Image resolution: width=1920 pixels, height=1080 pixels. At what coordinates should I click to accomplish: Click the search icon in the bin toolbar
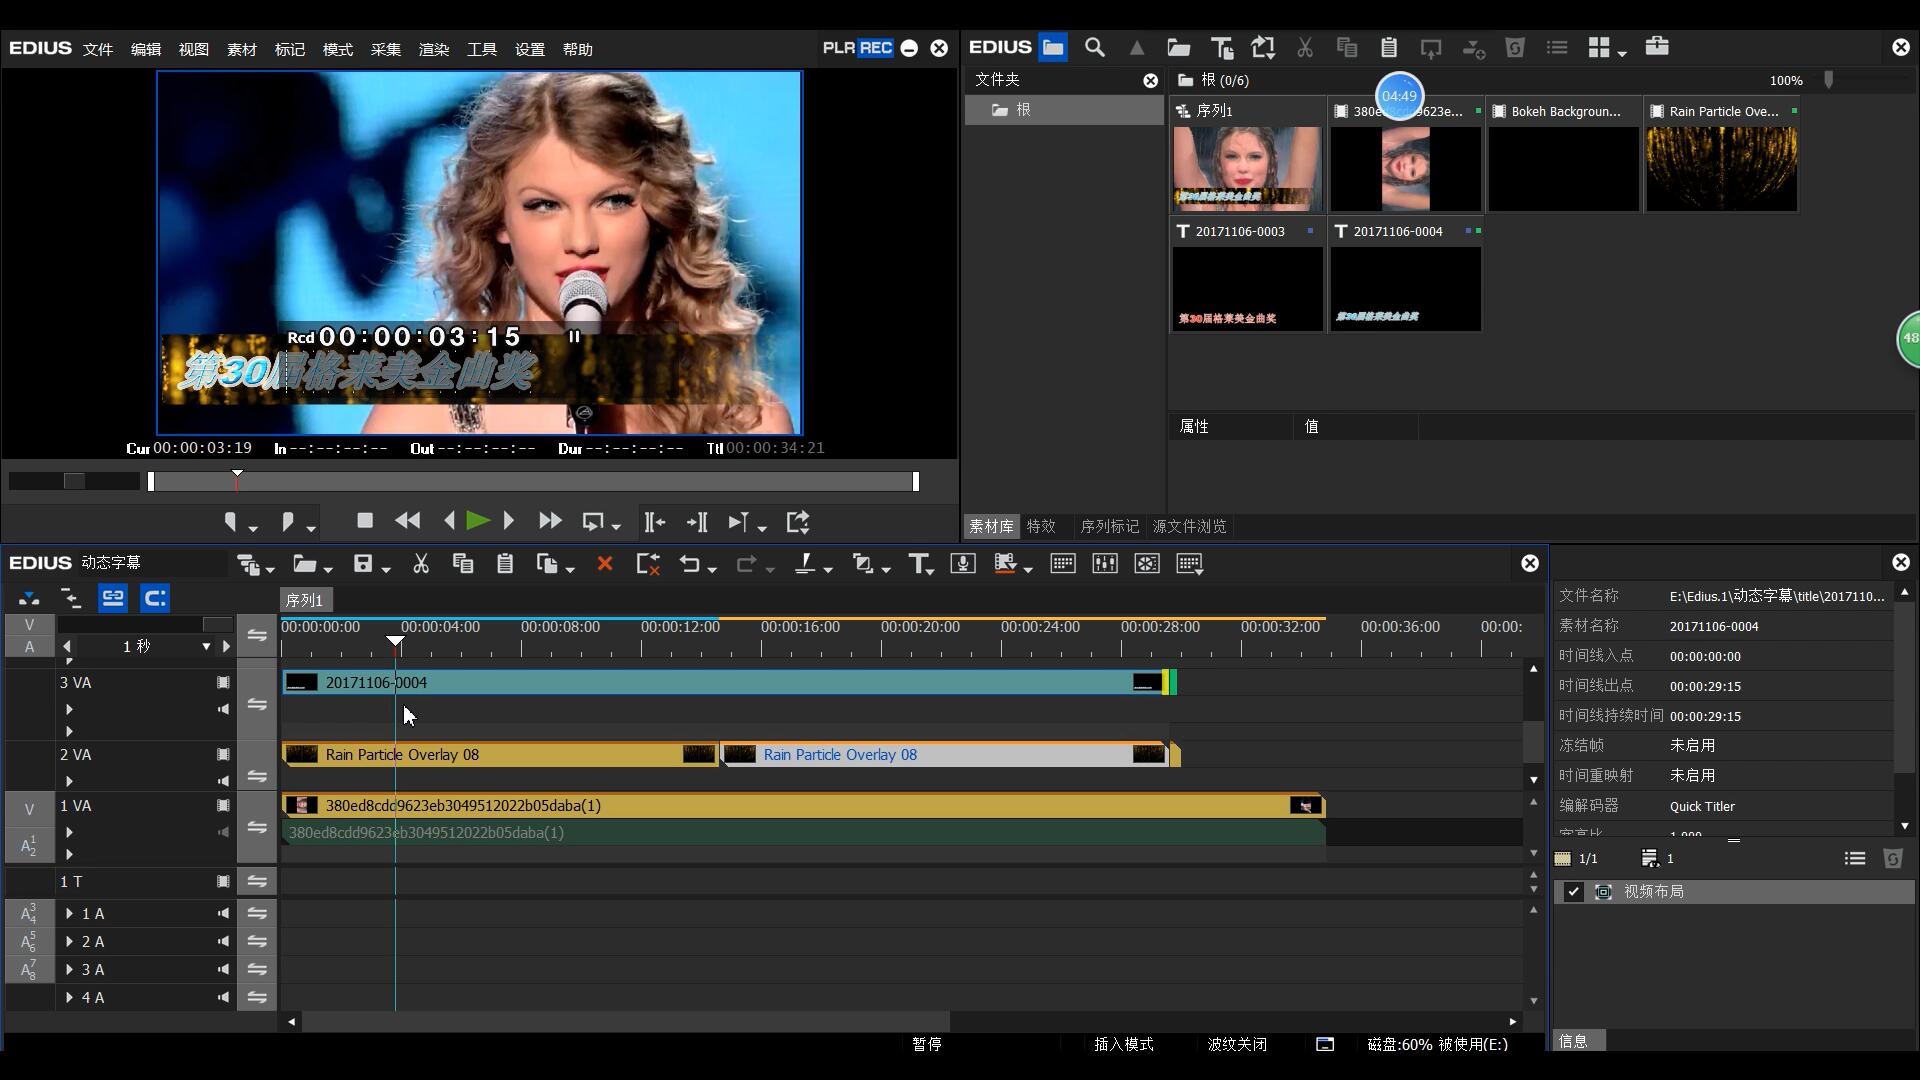tap(1095, 47)
